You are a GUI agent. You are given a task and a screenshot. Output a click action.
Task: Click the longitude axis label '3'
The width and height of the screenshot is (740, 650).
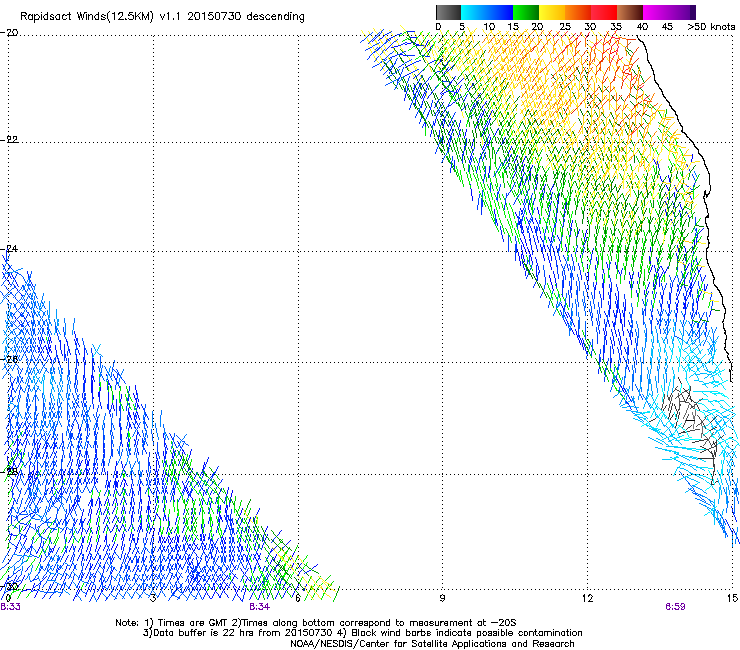[x=153, y=598]
